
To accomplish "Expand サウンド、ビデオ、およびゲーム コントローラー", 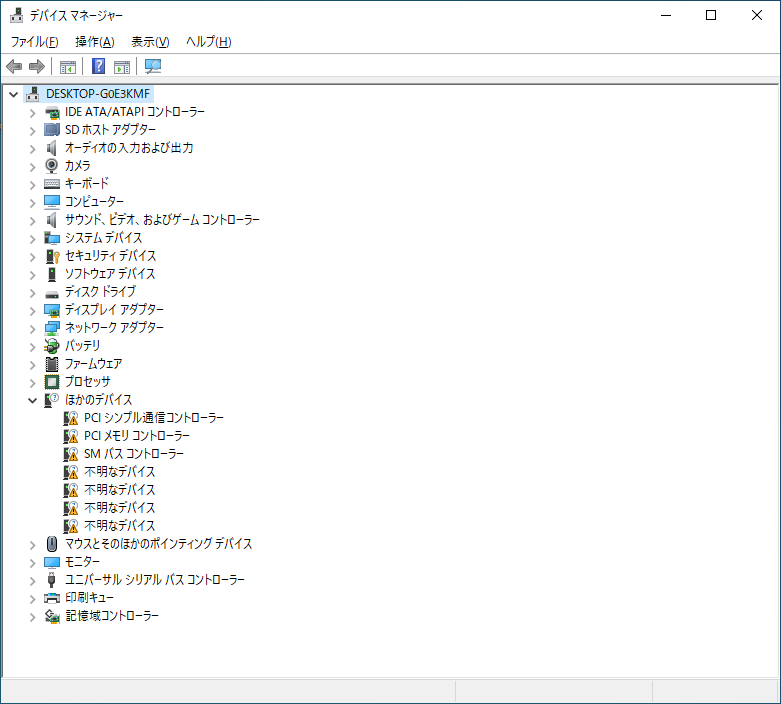I will (x=33, y=221).
